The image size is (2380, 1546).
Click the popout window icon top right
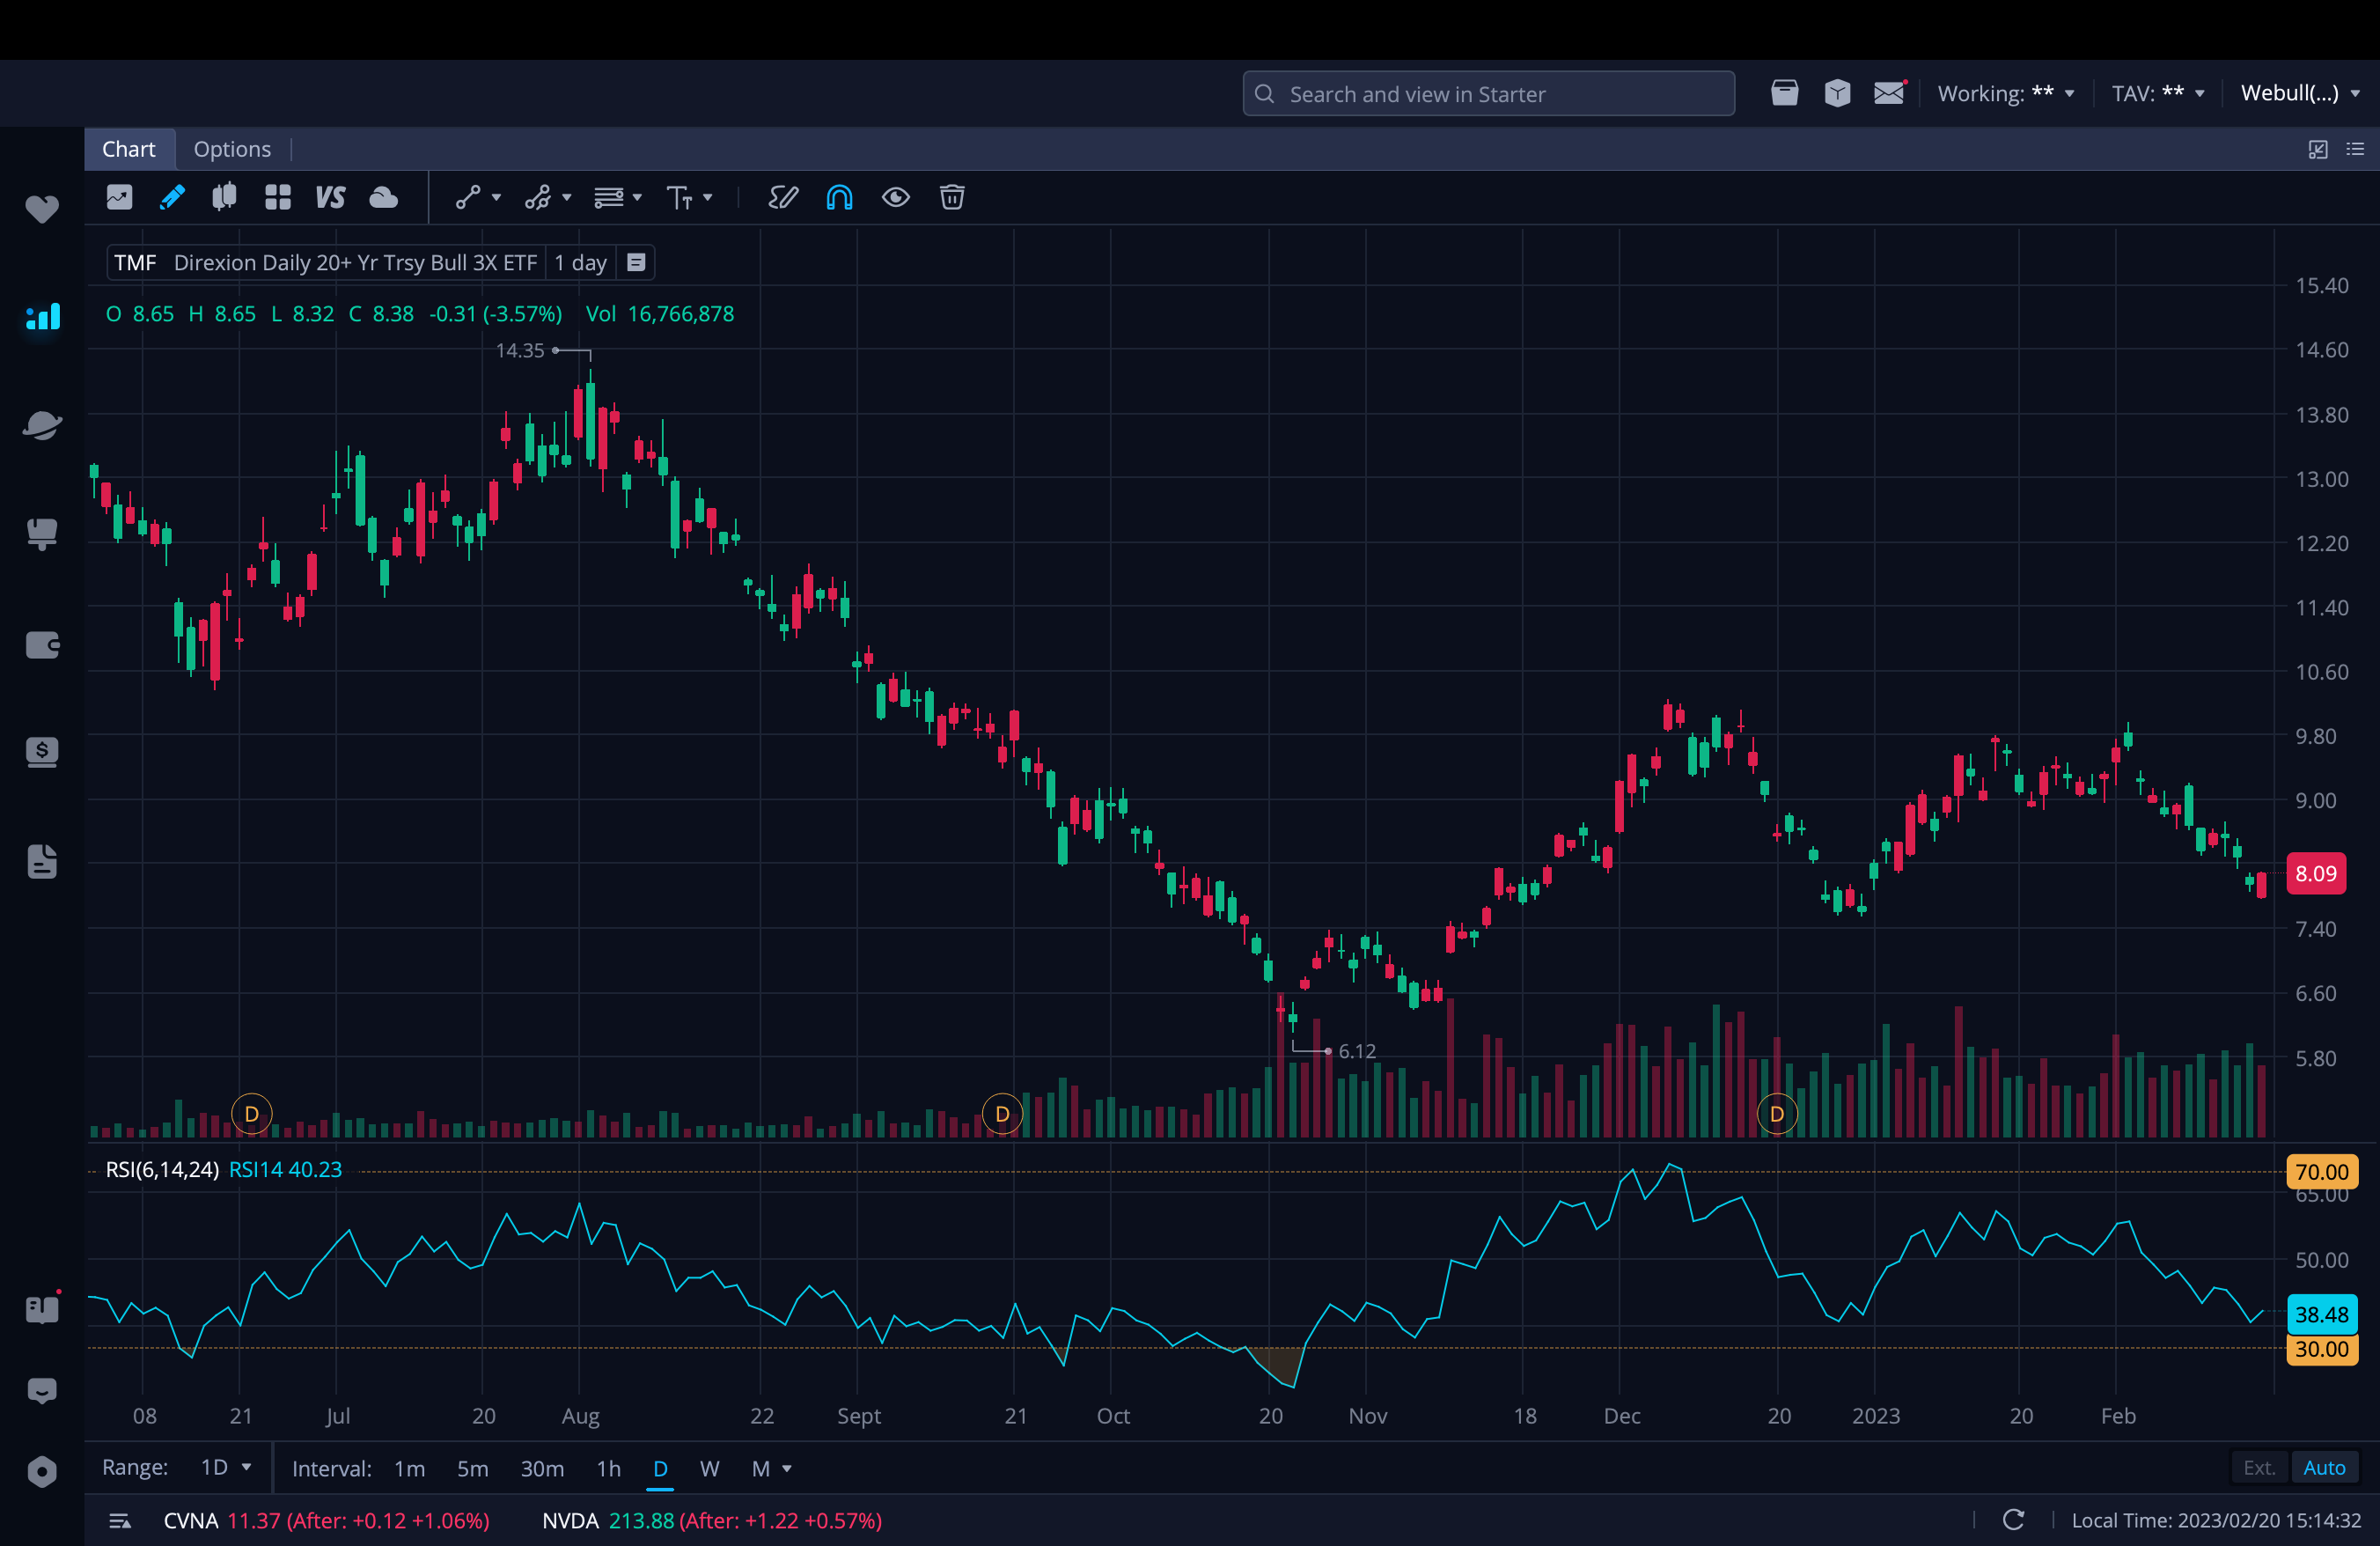pyautogui.click(x=2317, y=149)
